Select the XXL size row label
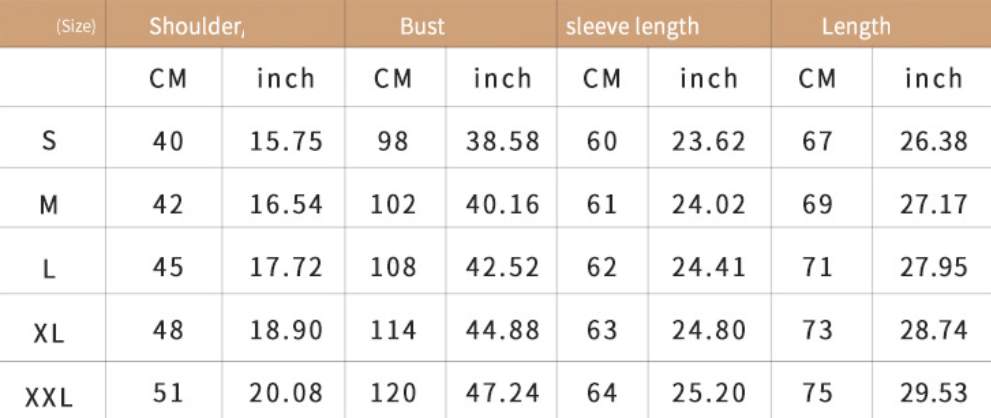Viewport: 991px width, 418px height. [49, 397]
